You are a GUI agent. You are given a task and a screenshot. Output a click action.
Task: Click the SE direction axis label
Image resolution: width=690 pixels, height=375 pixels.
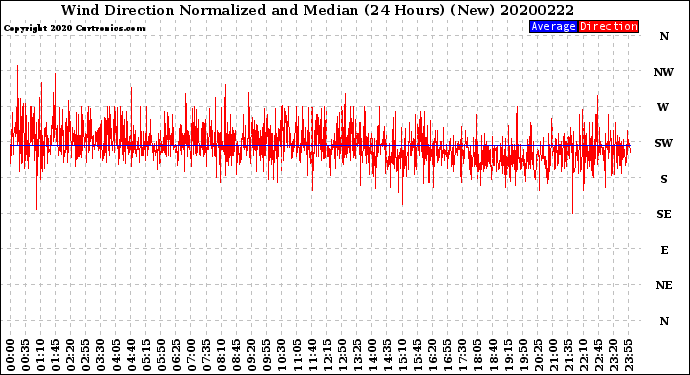point(664,214)
